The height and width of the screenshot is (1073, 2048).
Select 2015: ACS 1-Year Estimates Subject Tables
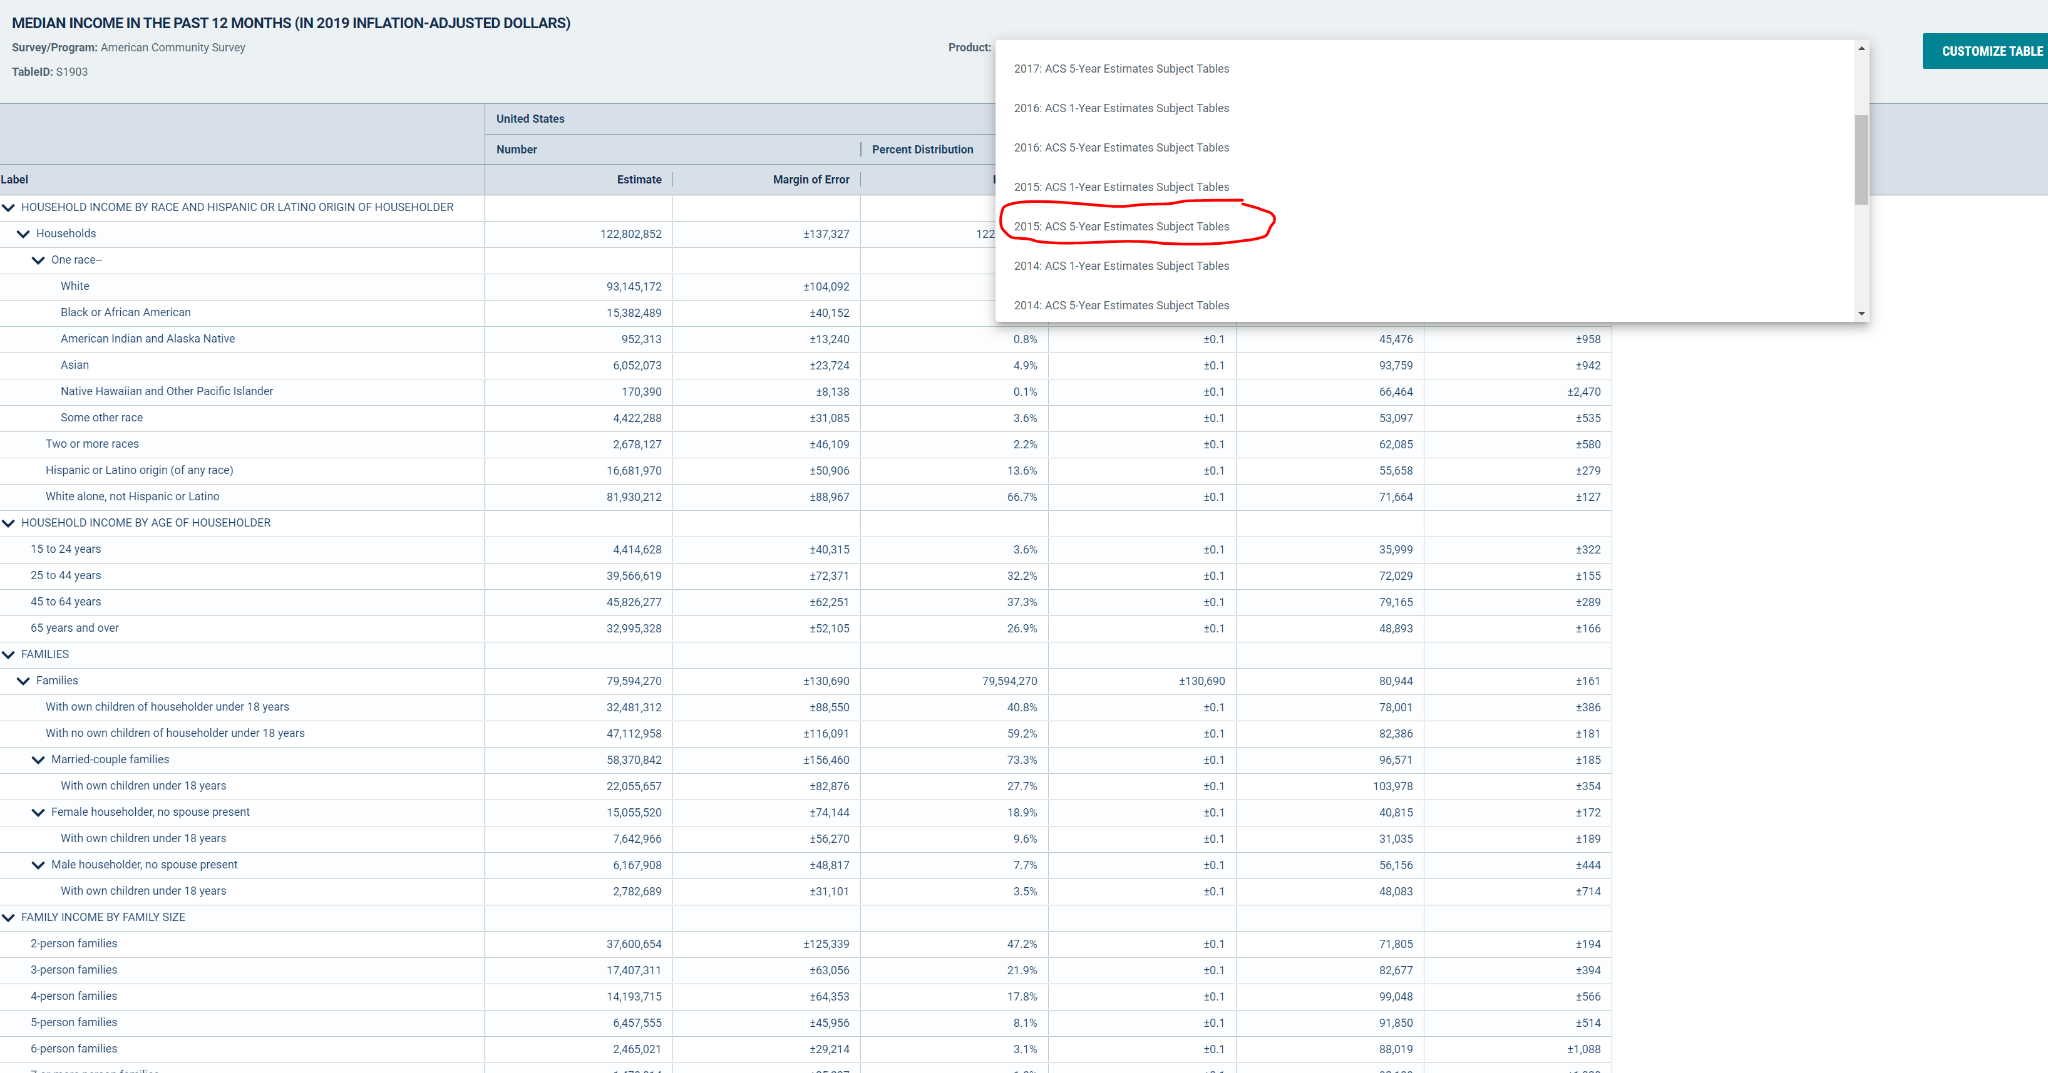pyautogui.click(x=1121, y=187)
